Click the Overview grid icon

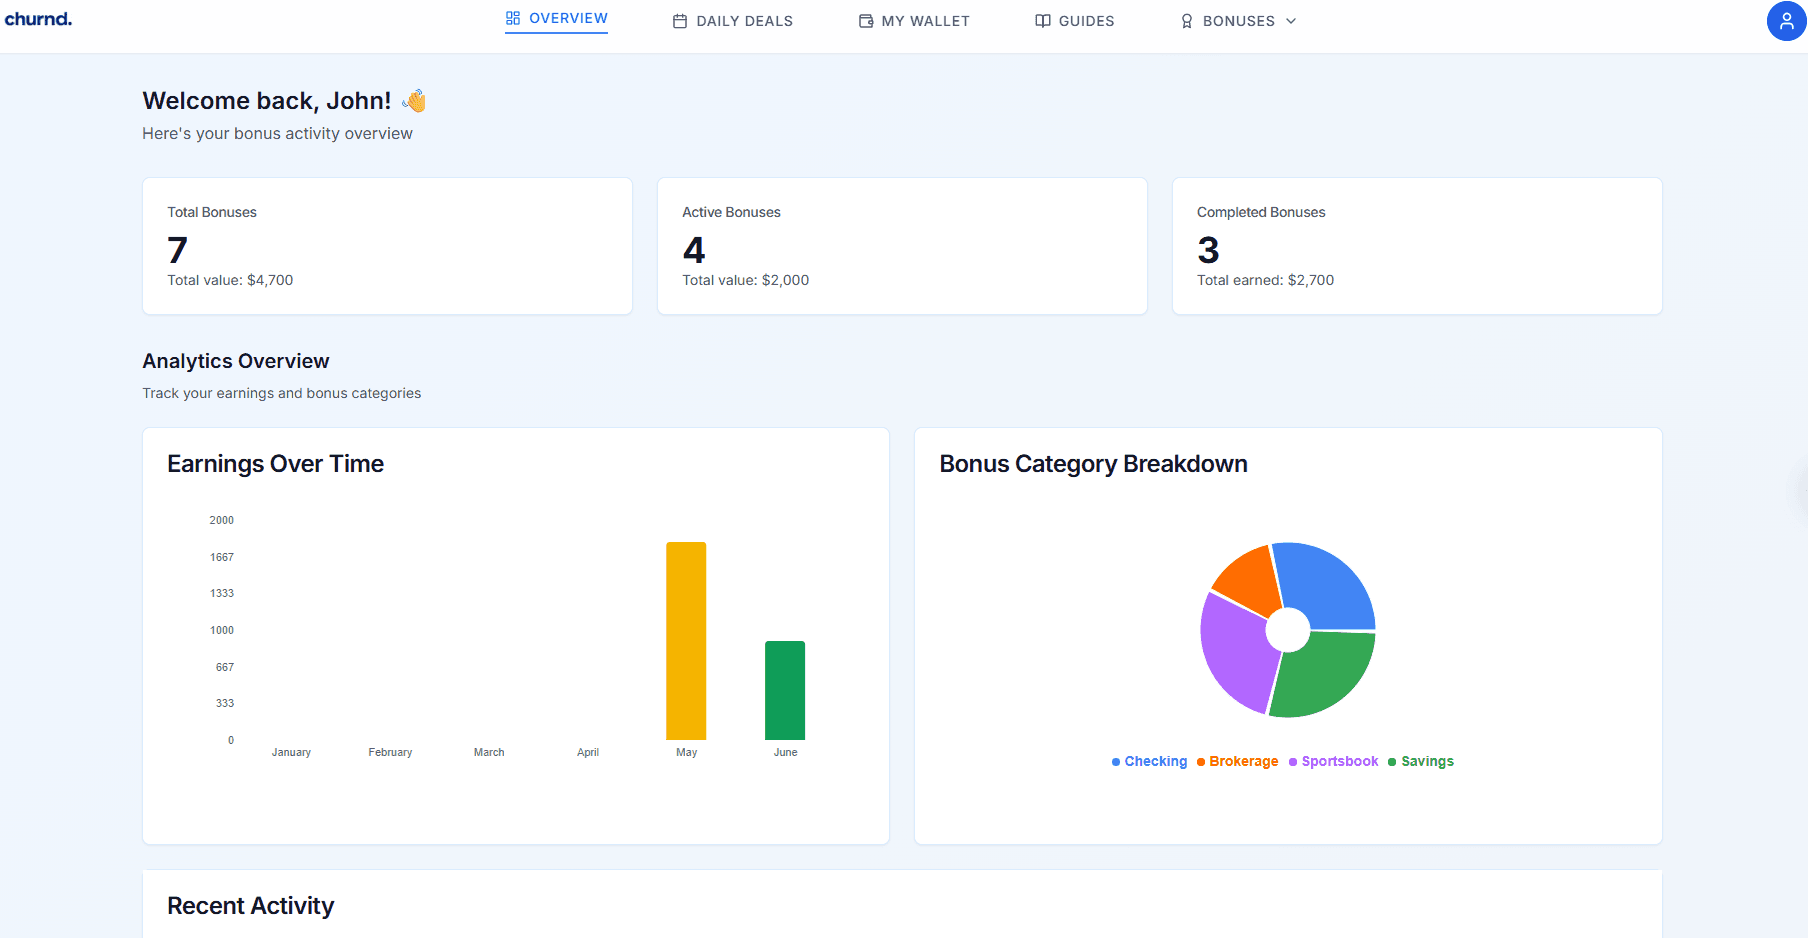(x=513, y=17)
